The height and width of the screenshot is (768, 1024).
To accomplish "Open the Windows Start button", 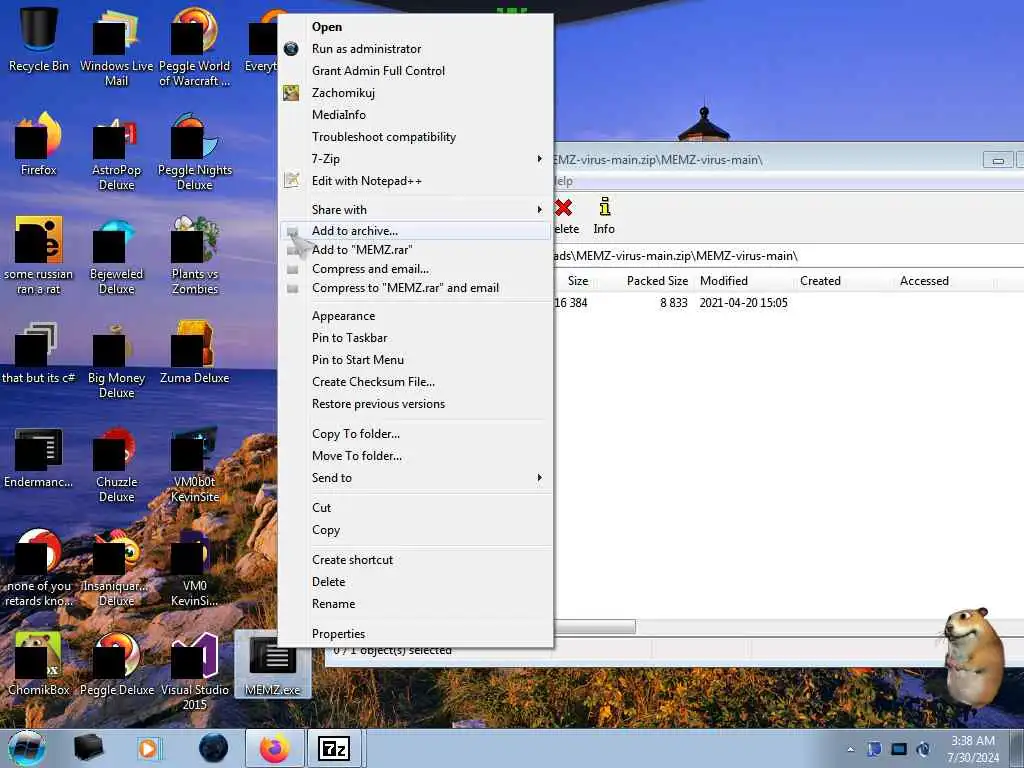I will tap(27, 748).
